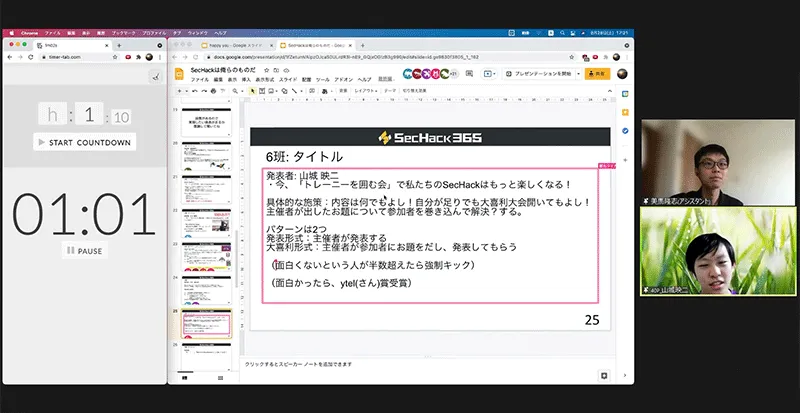800x413 pixels.
Task: Click the new slide plus button
Action: tap(180, 91)
